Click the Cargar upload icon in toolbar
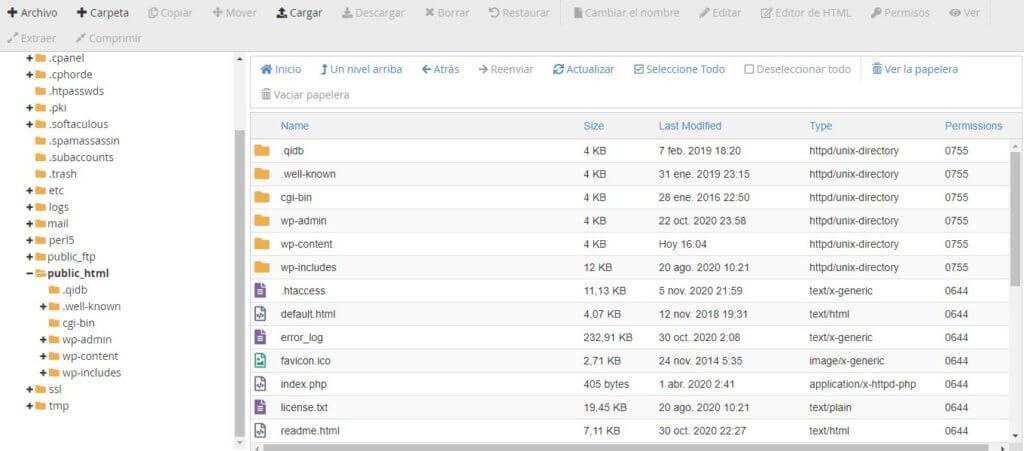The image size is (1024, 451). point(282,13)
